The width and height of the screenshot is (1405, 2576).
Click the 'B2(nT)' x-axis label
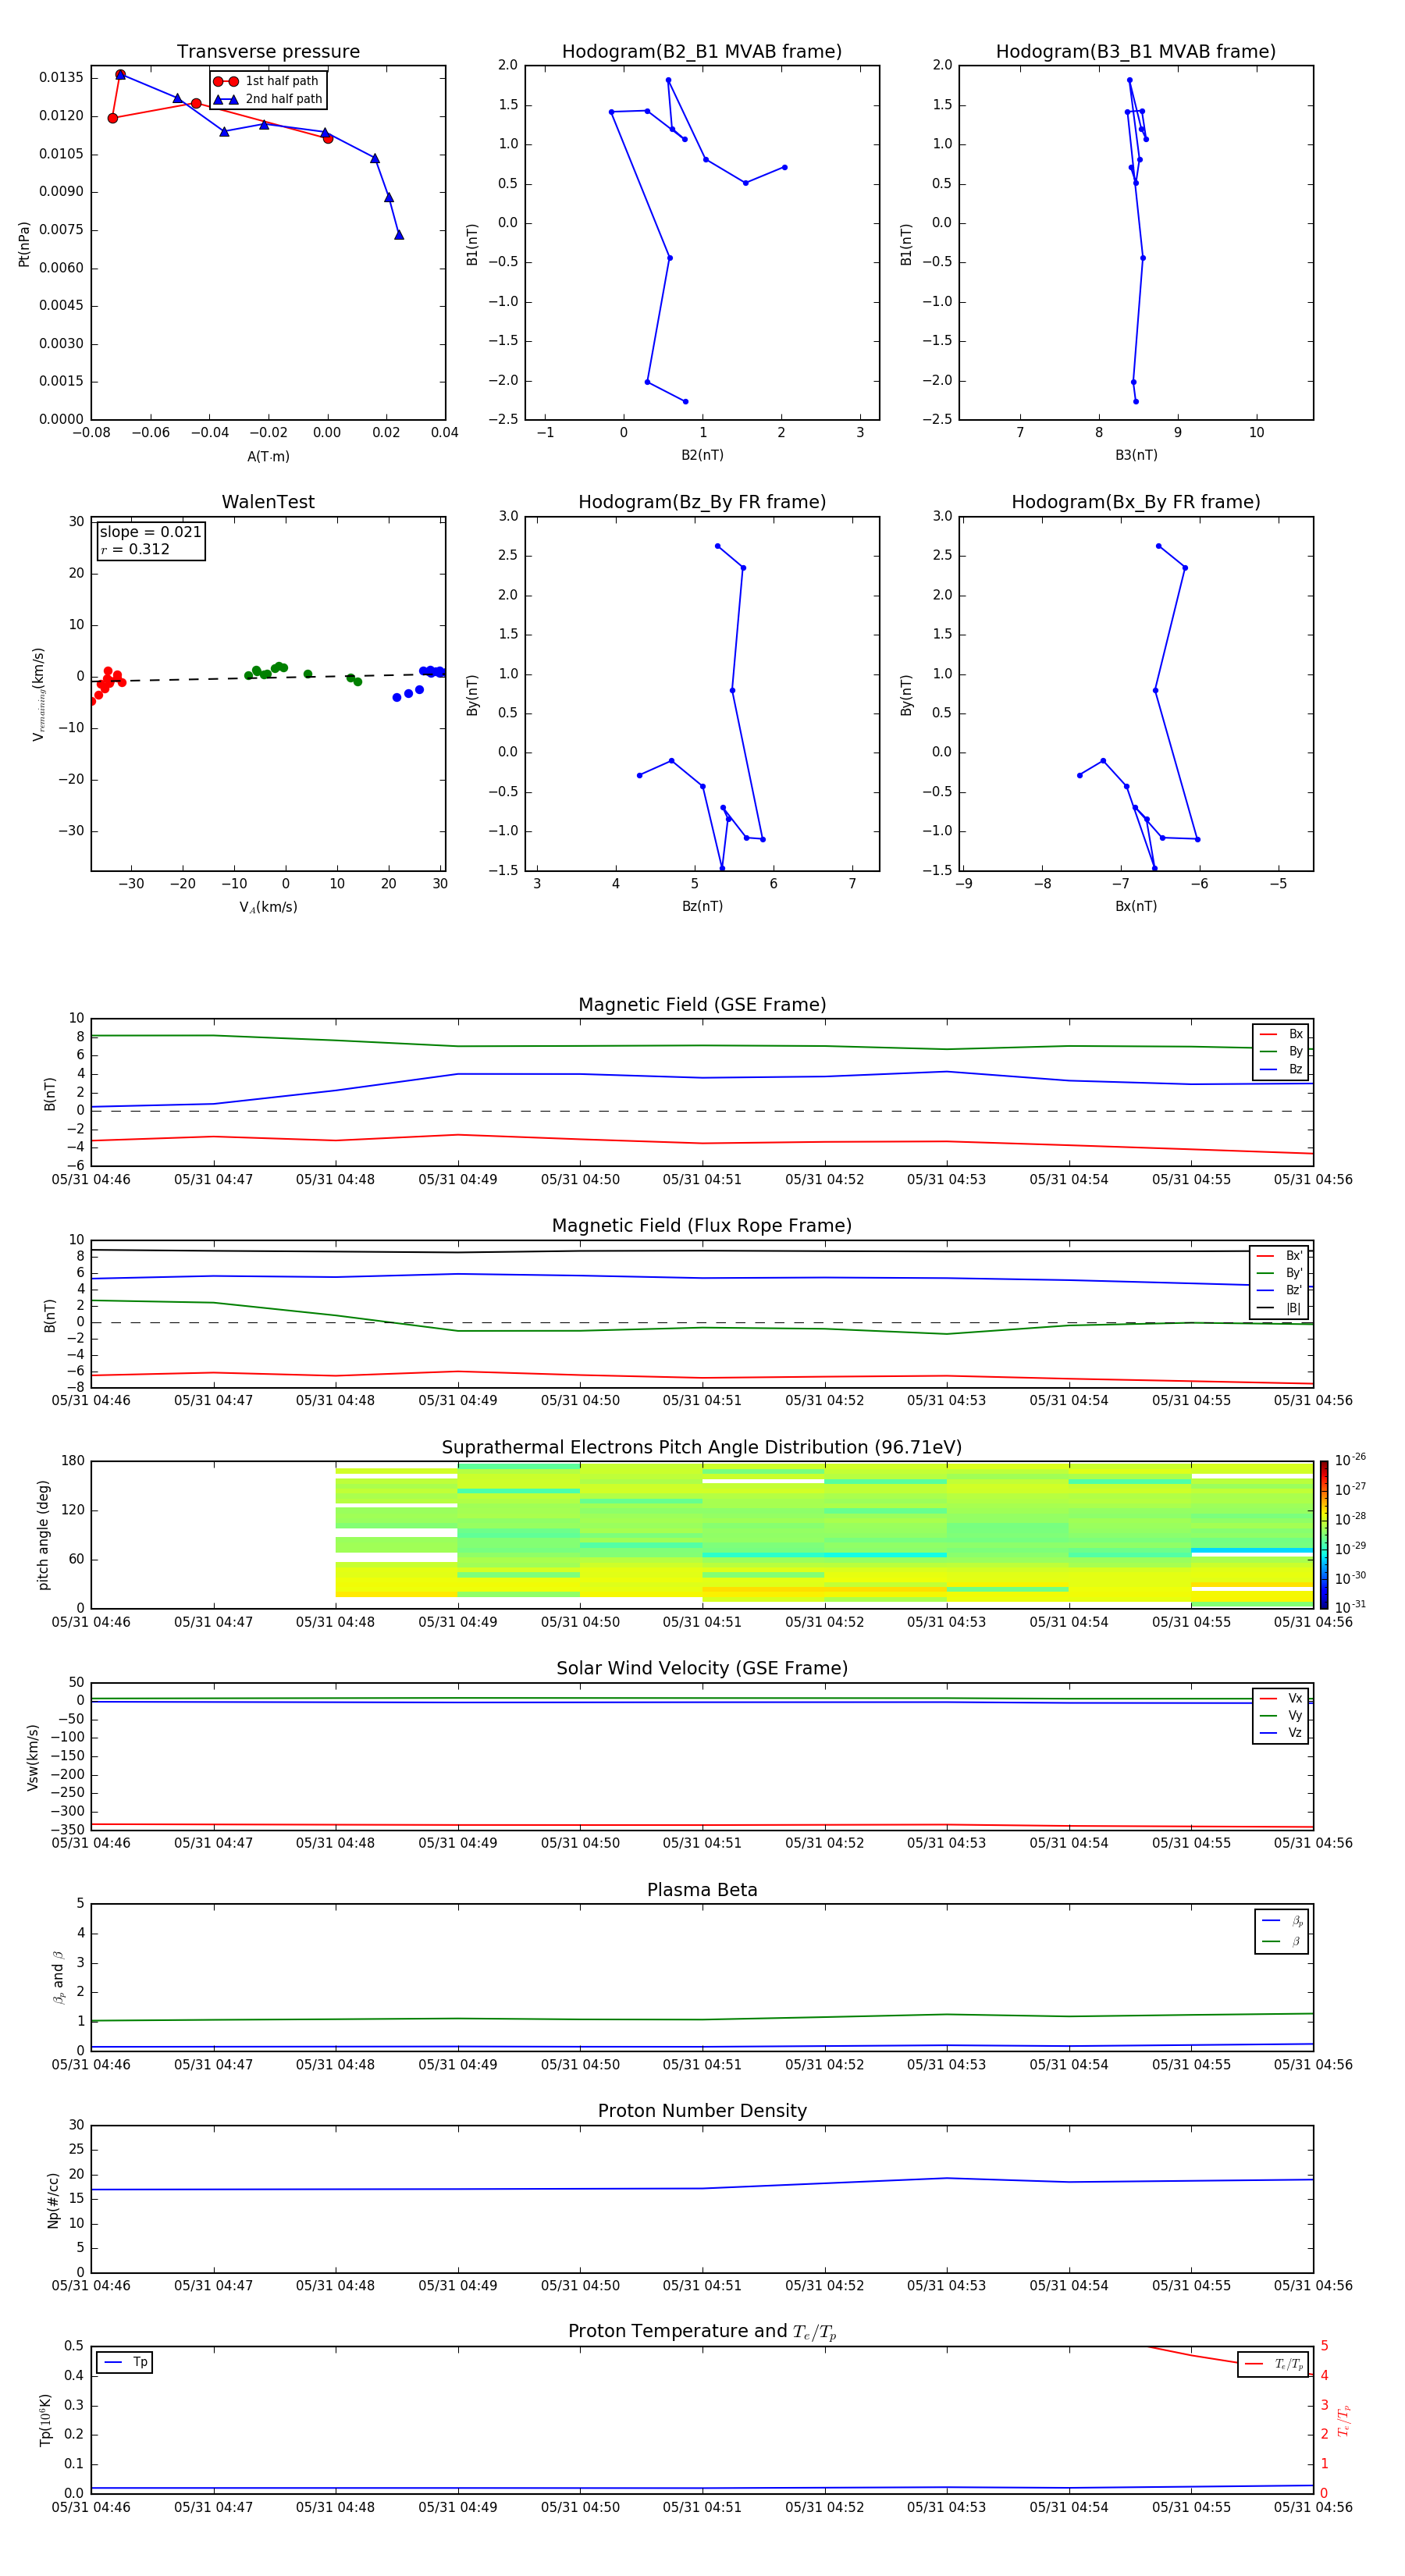coord(702,455)
